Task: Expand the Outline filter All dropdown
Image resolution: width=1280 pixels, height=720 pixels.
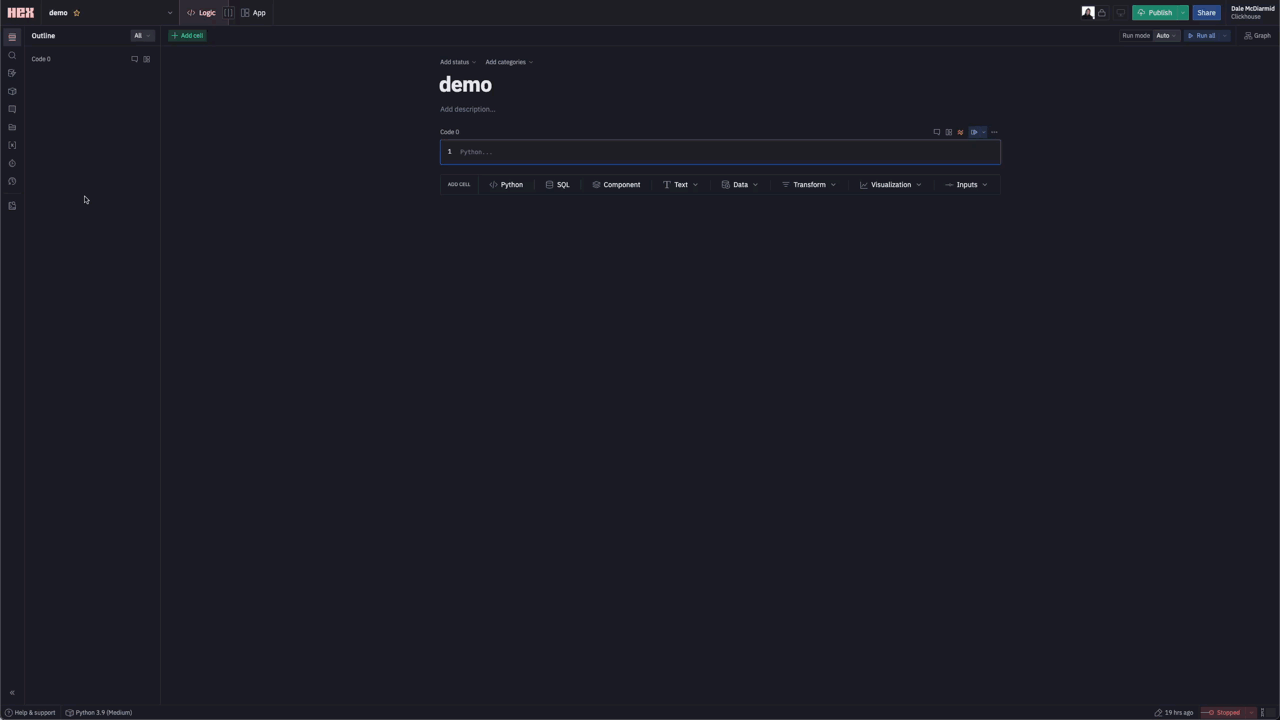Action: point(142,36)
